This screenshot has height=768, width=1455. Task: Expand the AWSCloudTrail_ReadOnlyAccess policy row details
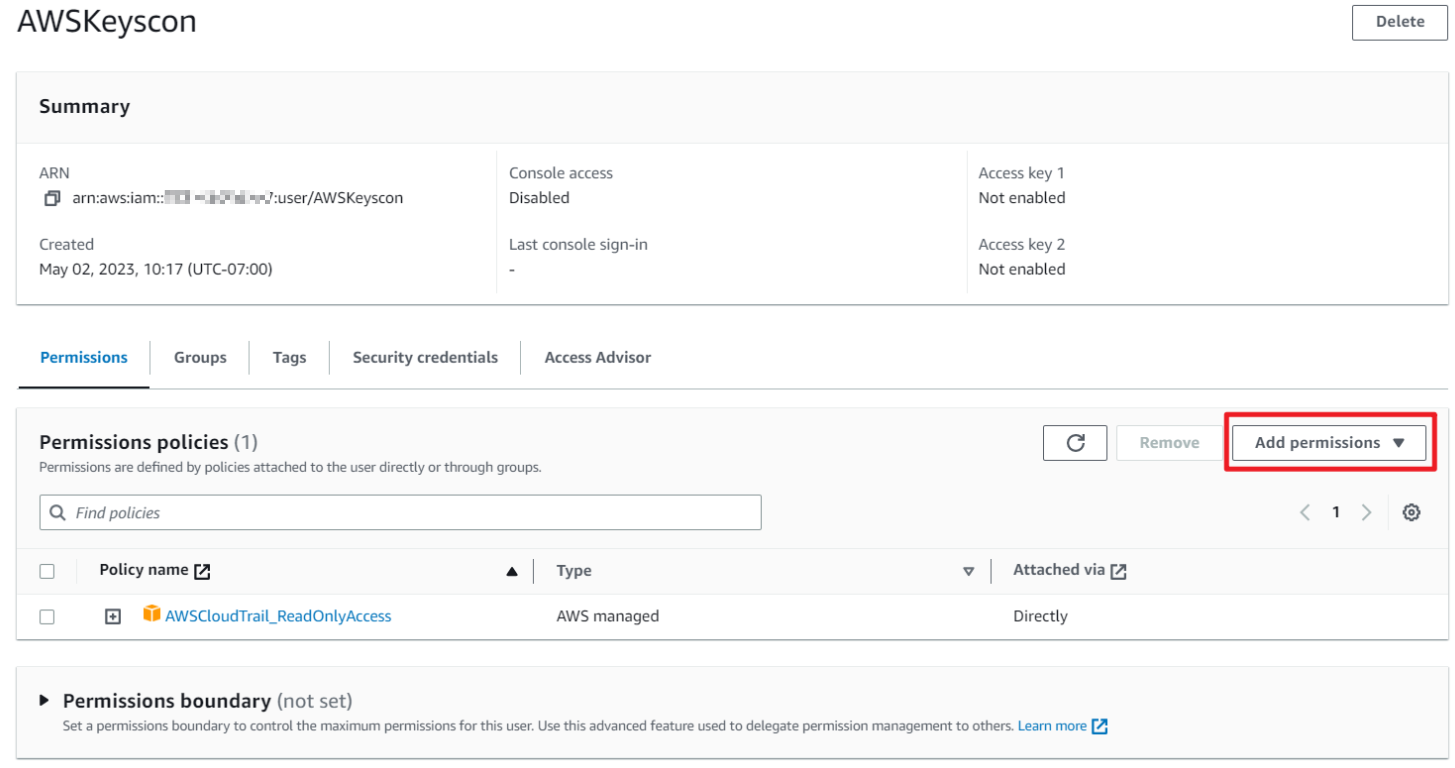pos(113,617)
